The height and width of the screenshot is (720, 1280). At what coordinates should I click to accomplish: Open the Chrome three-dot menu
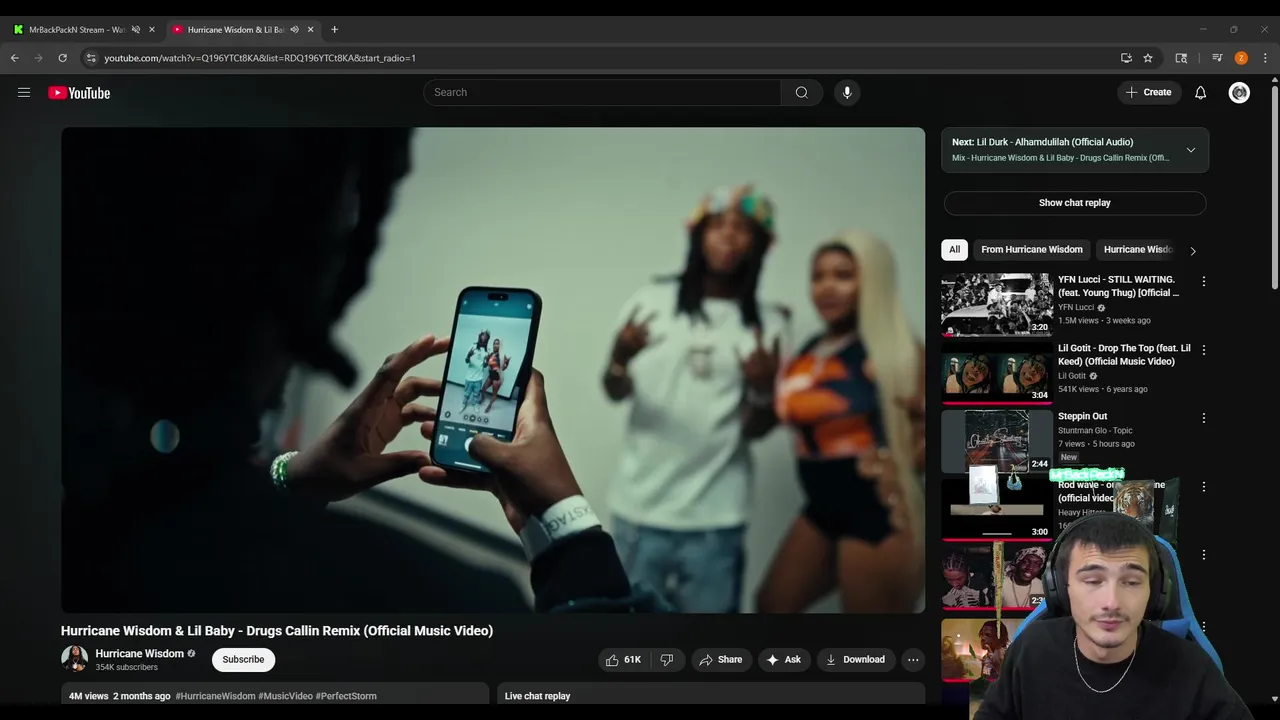(x=1265, y=58)
